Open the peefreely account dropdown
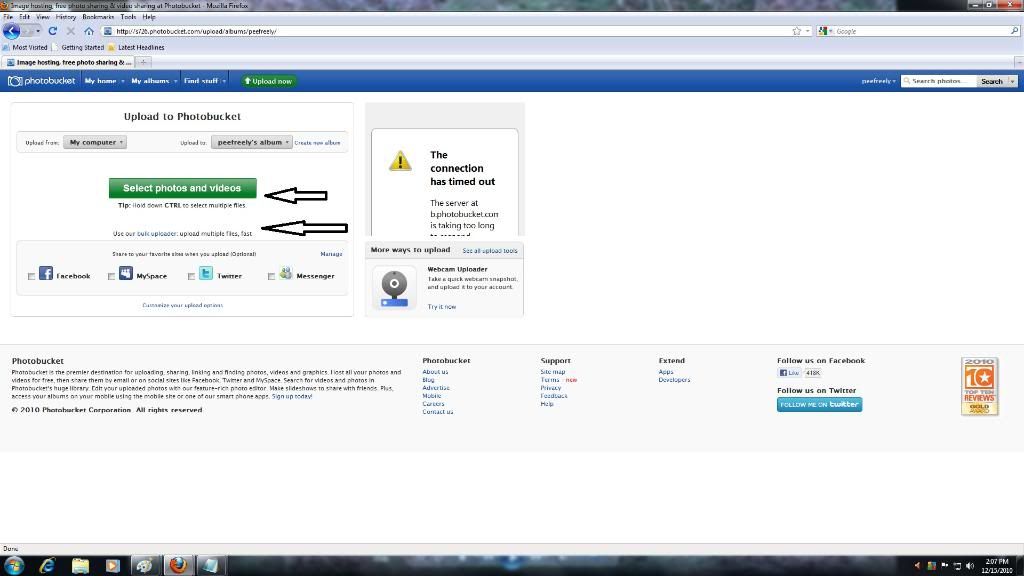 tap(878, 81)
